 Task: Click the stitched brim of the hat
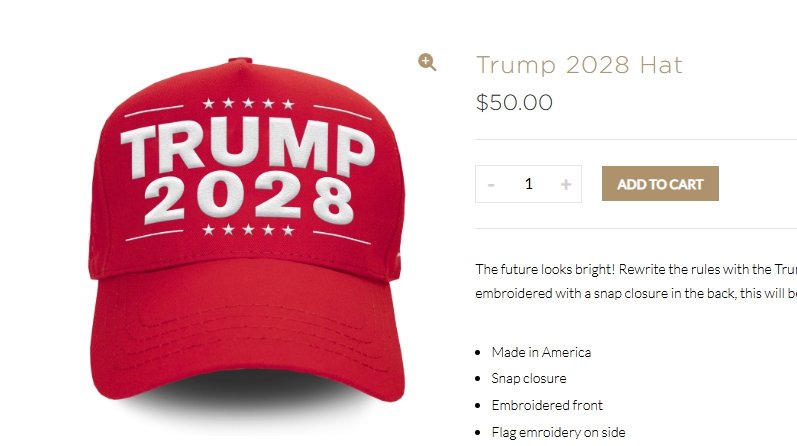tap(247, 338)
